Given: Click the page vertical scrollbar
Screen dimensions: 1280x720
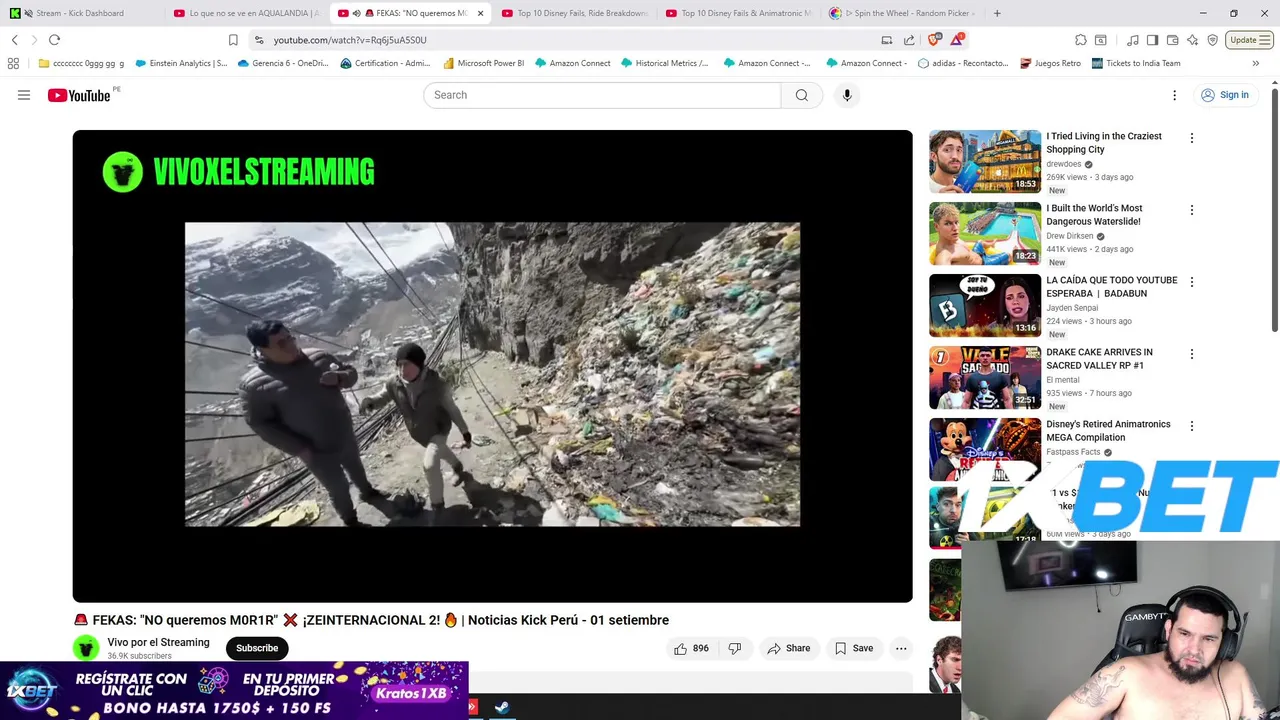Looking at the screenshot, I should [x=1275, y=210].
